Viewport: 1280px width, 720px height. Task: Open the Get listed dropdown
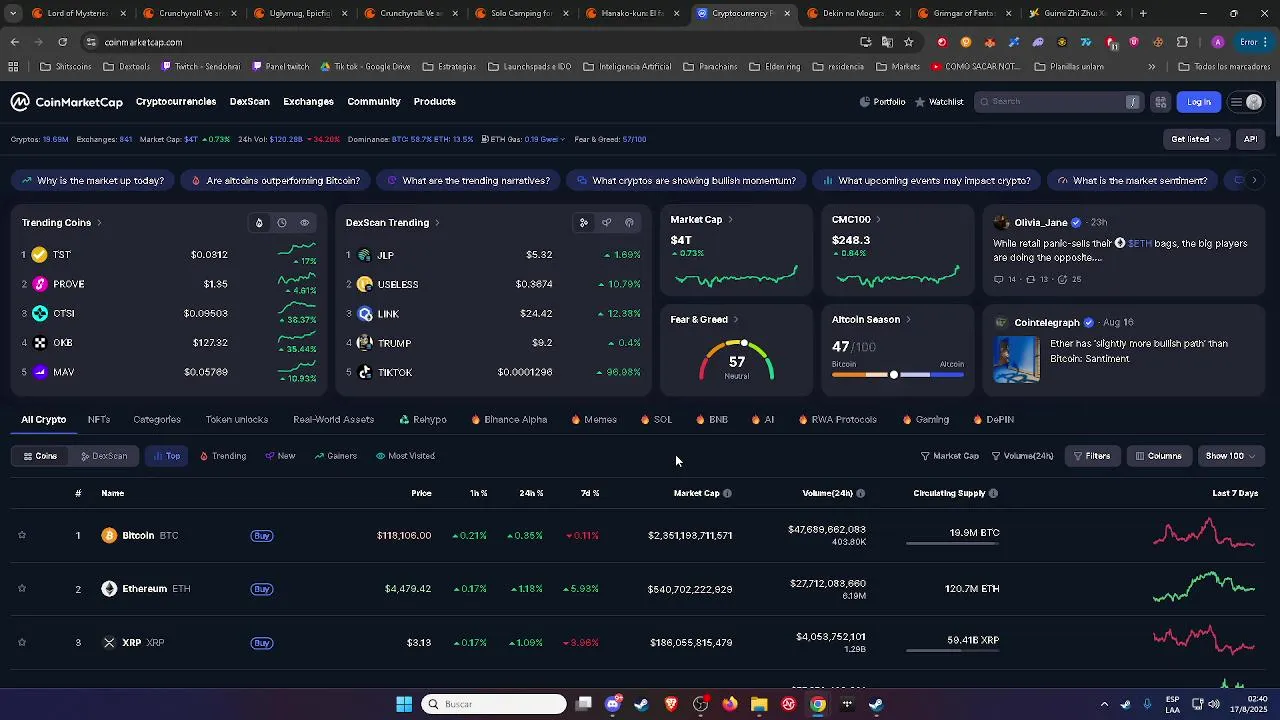coord(1196,139)
